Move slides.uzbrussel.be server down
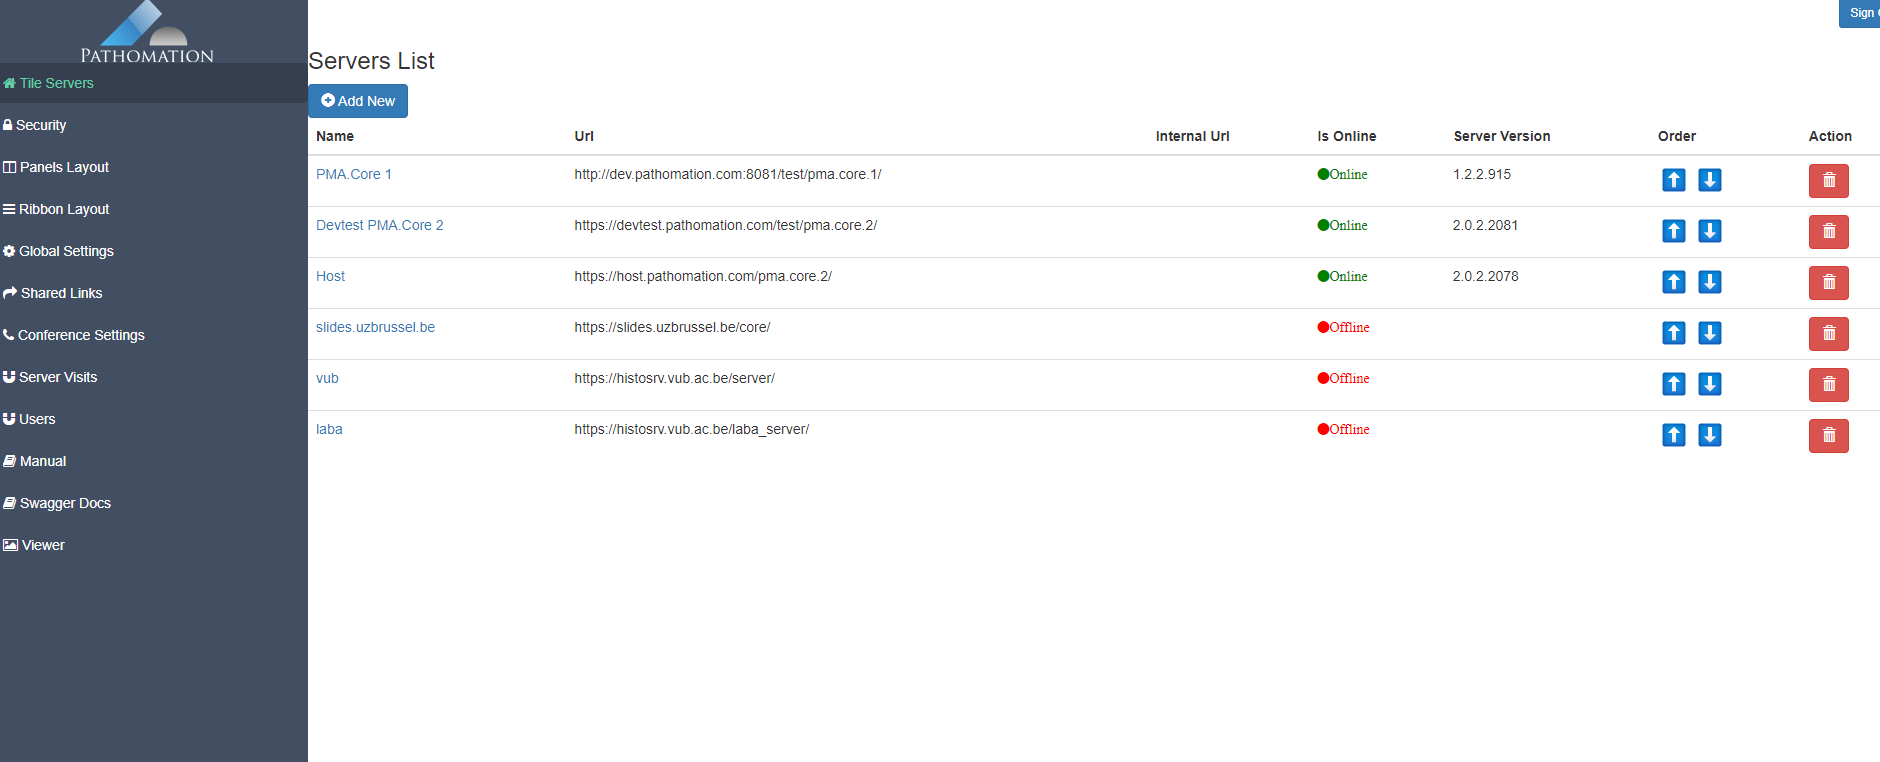 (1710, 333)
